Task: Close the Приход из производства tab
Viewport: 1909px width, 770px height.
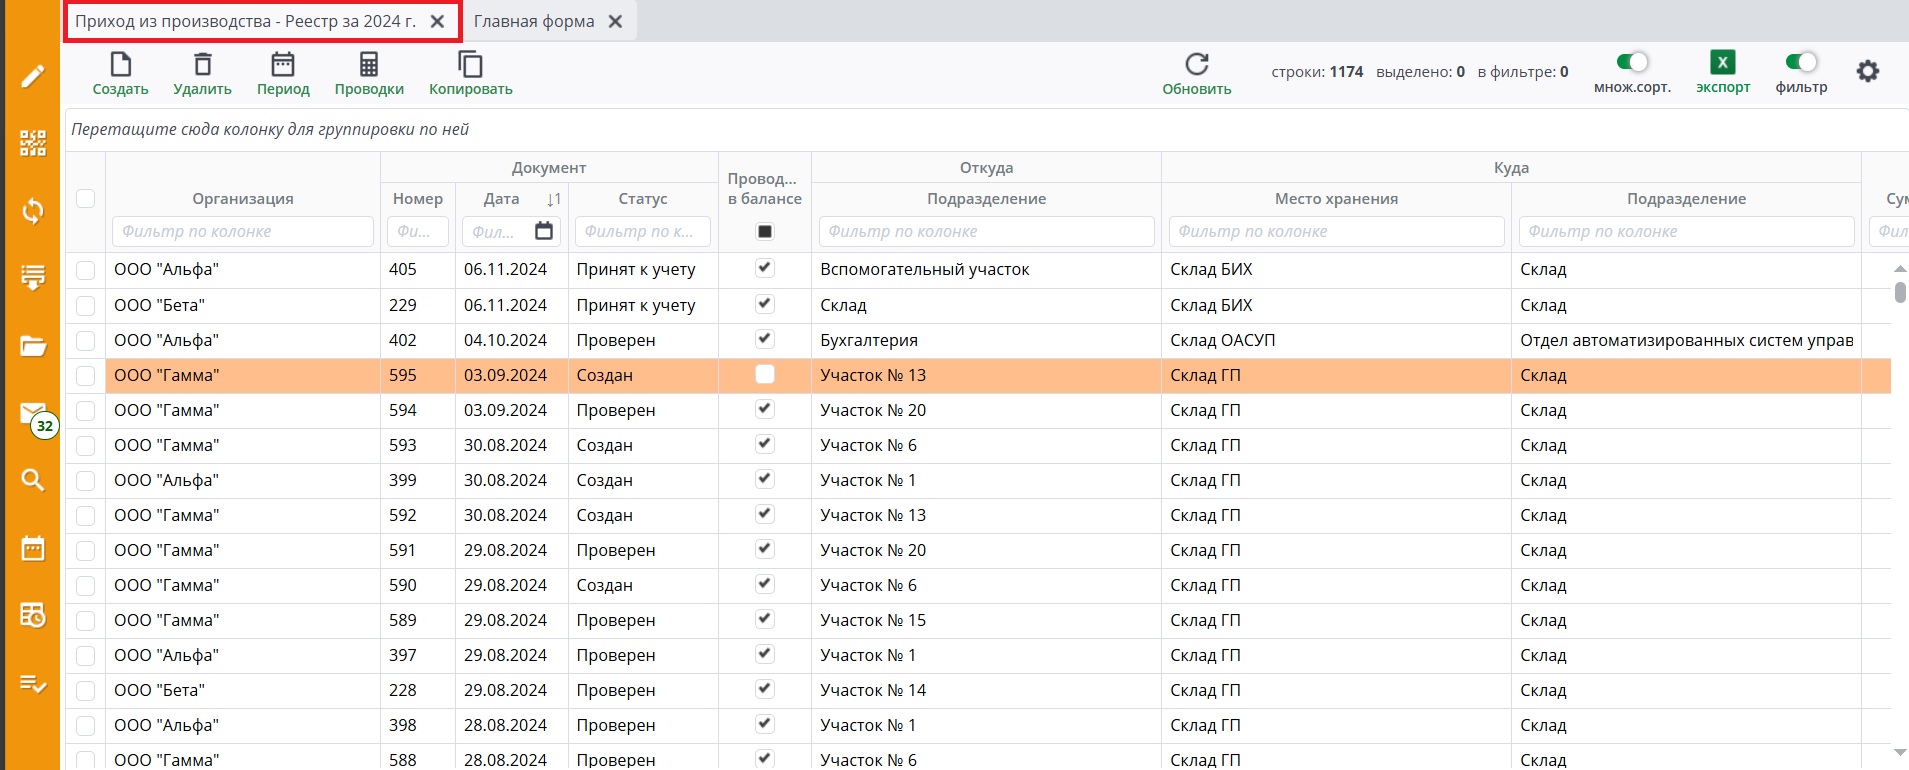Action: (x=437, y=21)
